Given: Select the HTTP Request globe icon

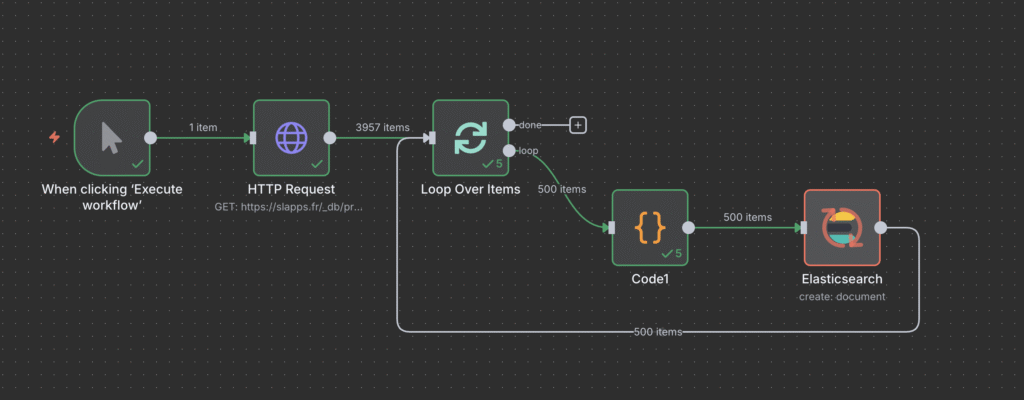Looking at the screenshot, I should click(x=291, y=138).
